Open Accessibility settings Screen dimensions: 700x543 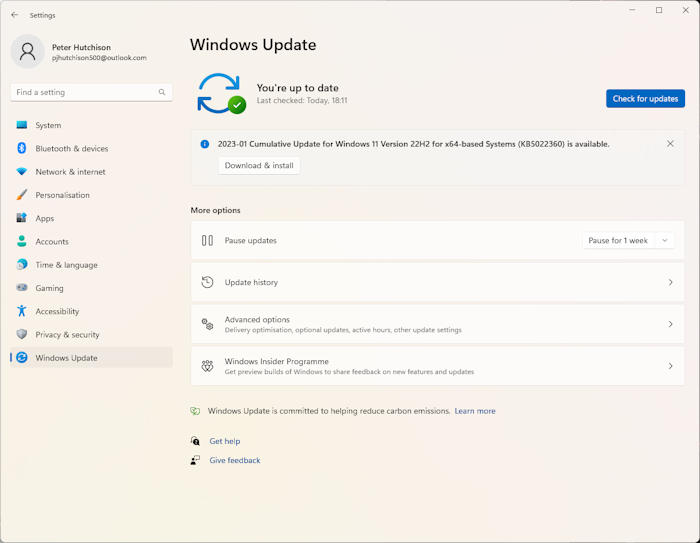point(92,311)
